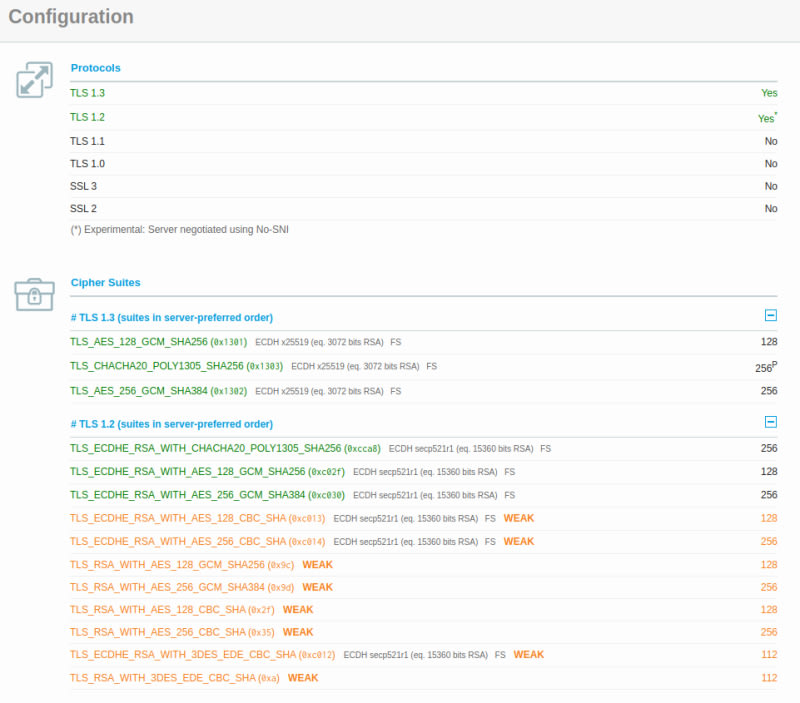Click the Protocols section title
800x703 pixels.
coord(95,68)
